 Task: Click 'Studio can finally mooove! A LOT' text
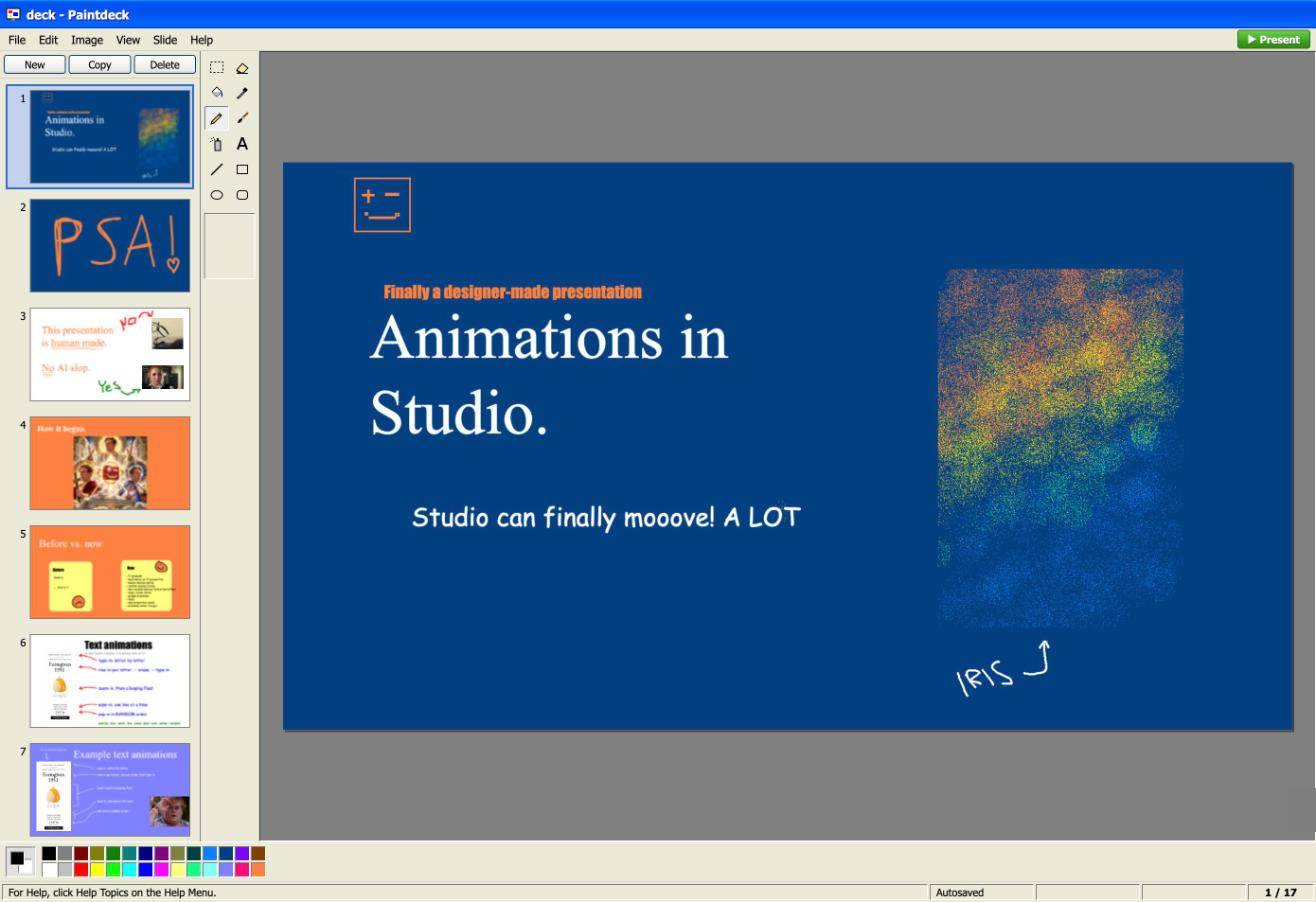point(606,517)
